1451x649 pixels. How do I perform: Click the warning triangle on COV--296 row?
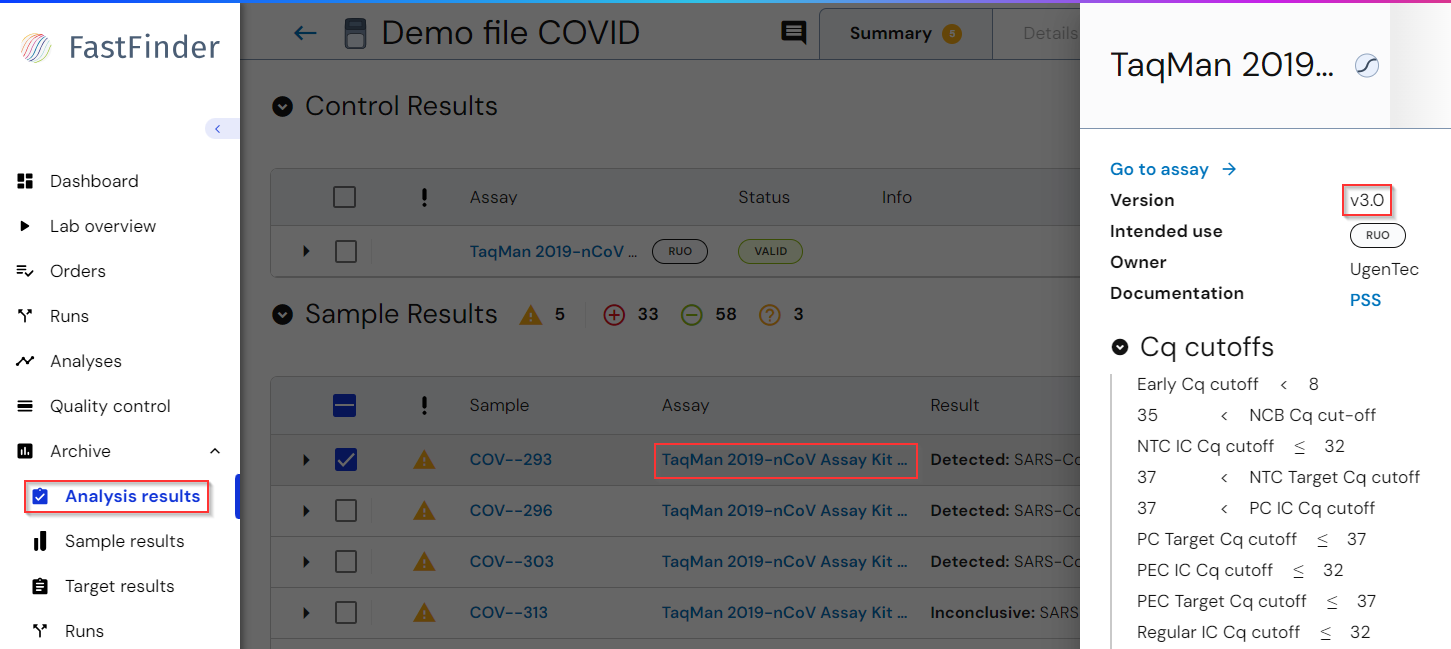425,511
